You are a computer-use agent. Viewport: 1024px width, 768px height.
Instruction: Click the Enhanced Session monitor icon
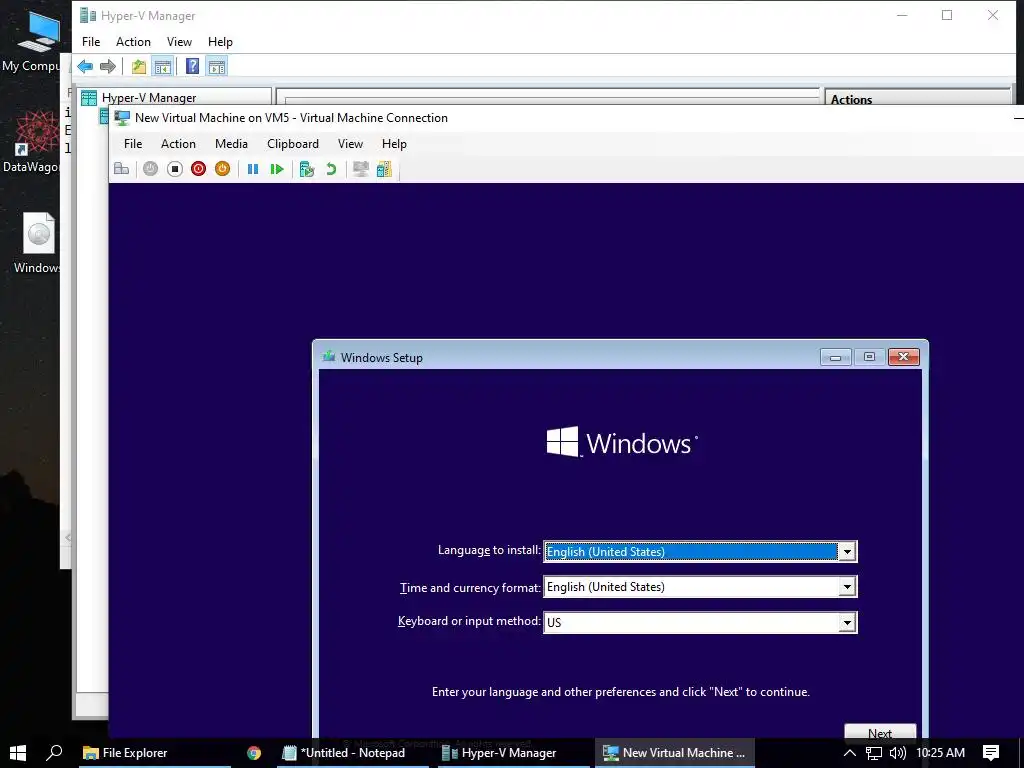click(x=360, y=169)
